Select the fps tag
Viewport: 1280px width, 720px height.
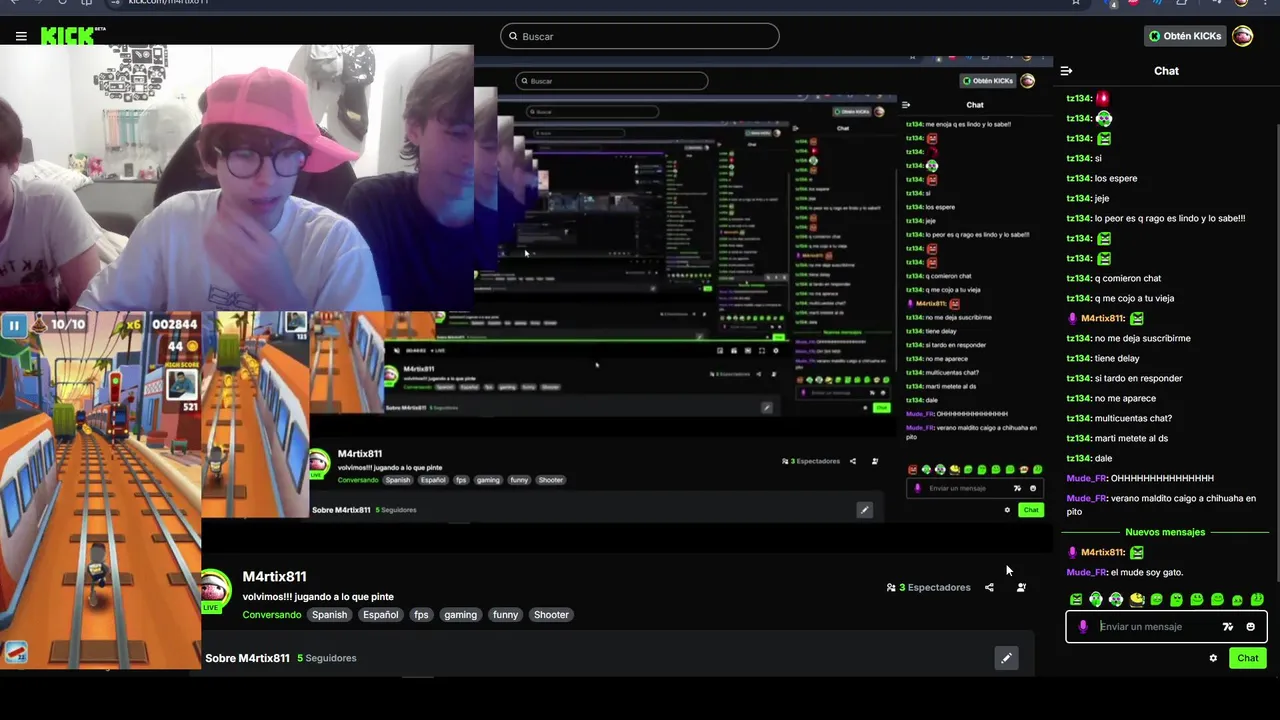click(421, 615)
